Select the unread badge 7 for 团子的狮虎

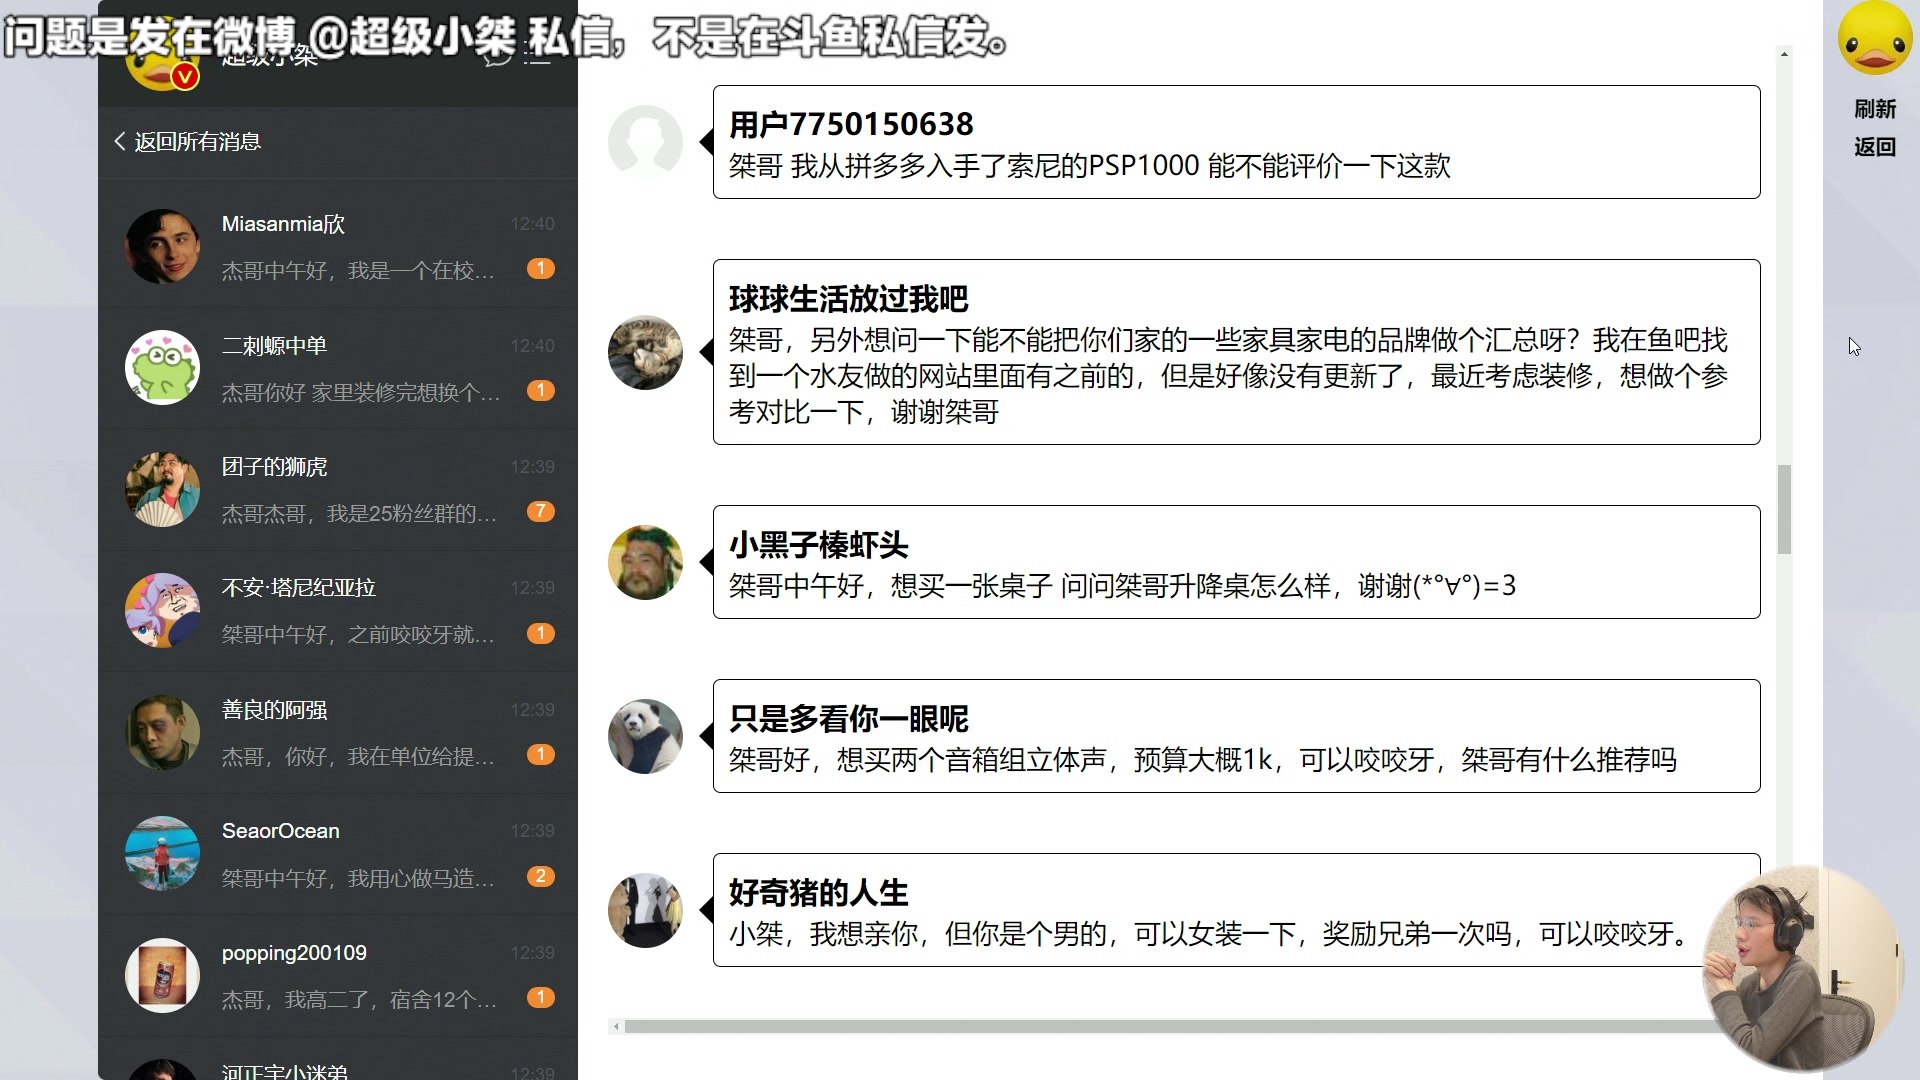(540, 511)
